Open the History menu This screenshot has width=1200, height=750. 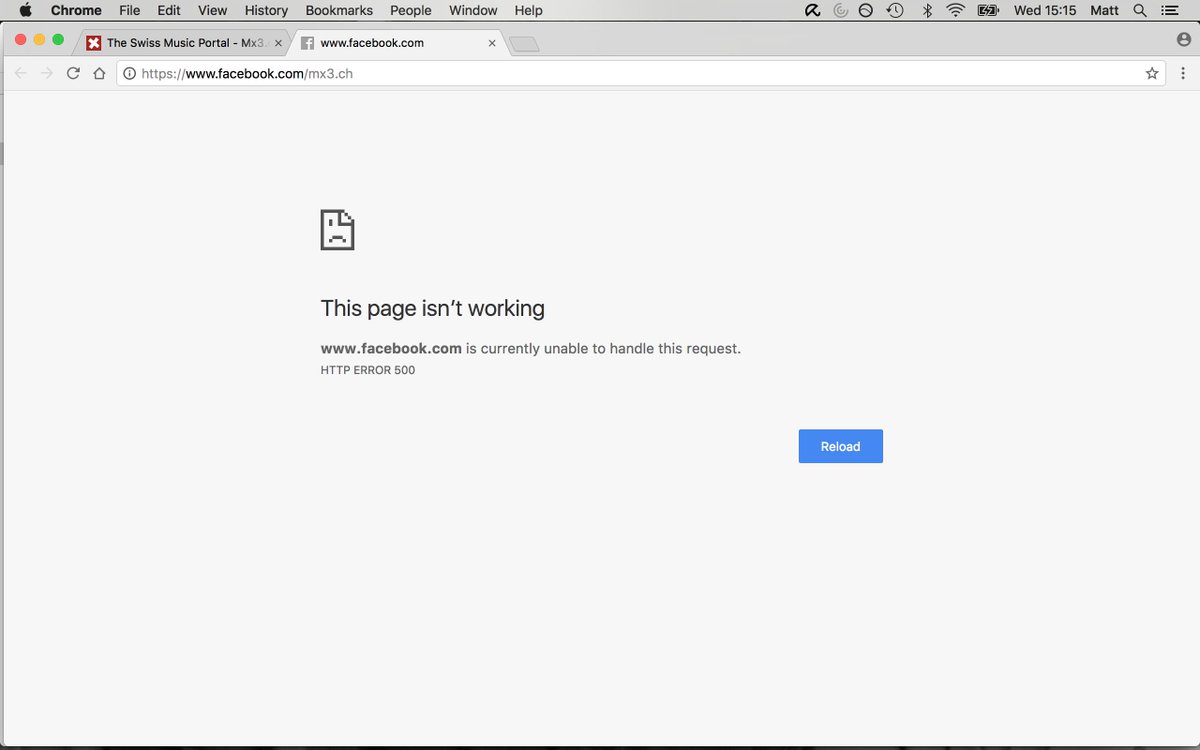click(266, 10)
